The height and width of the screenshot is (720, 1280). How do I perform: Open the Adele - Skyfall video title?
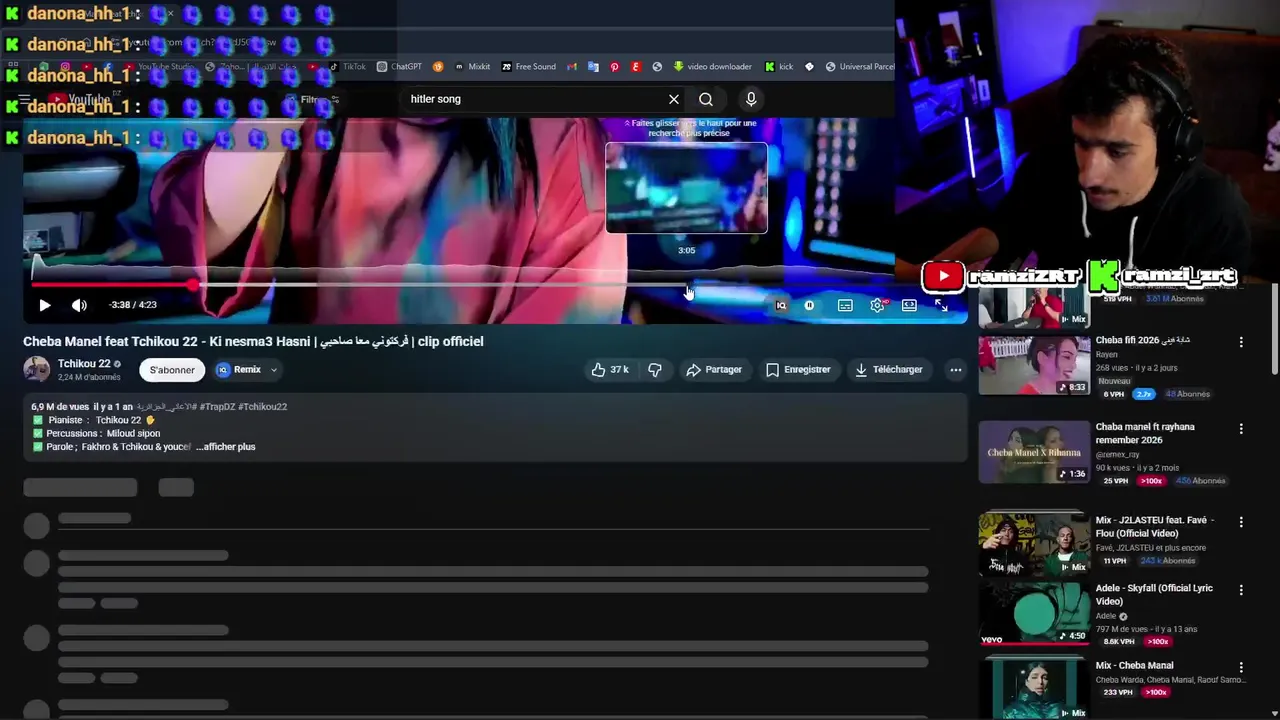click(1154, 595)
